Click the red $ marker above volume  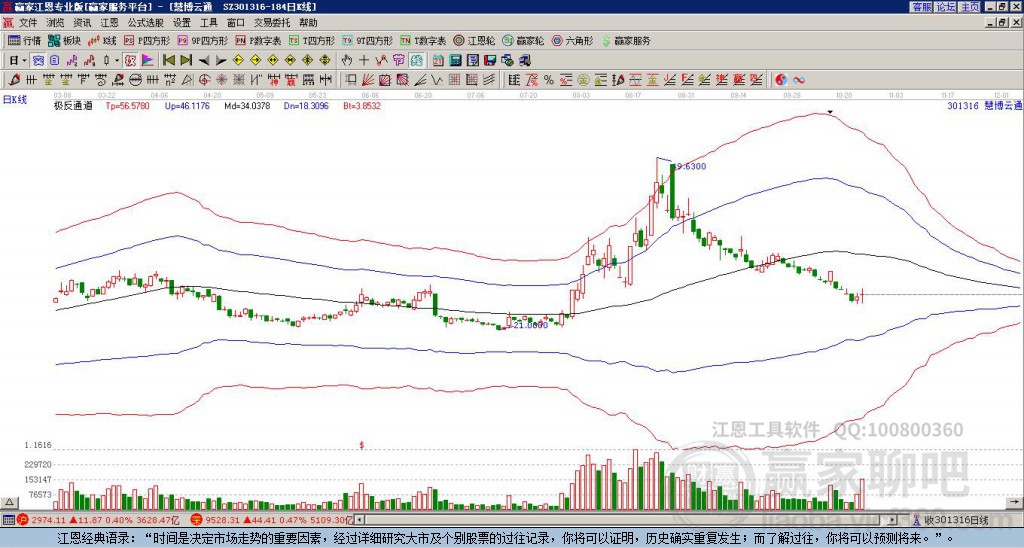click(361, 445)
